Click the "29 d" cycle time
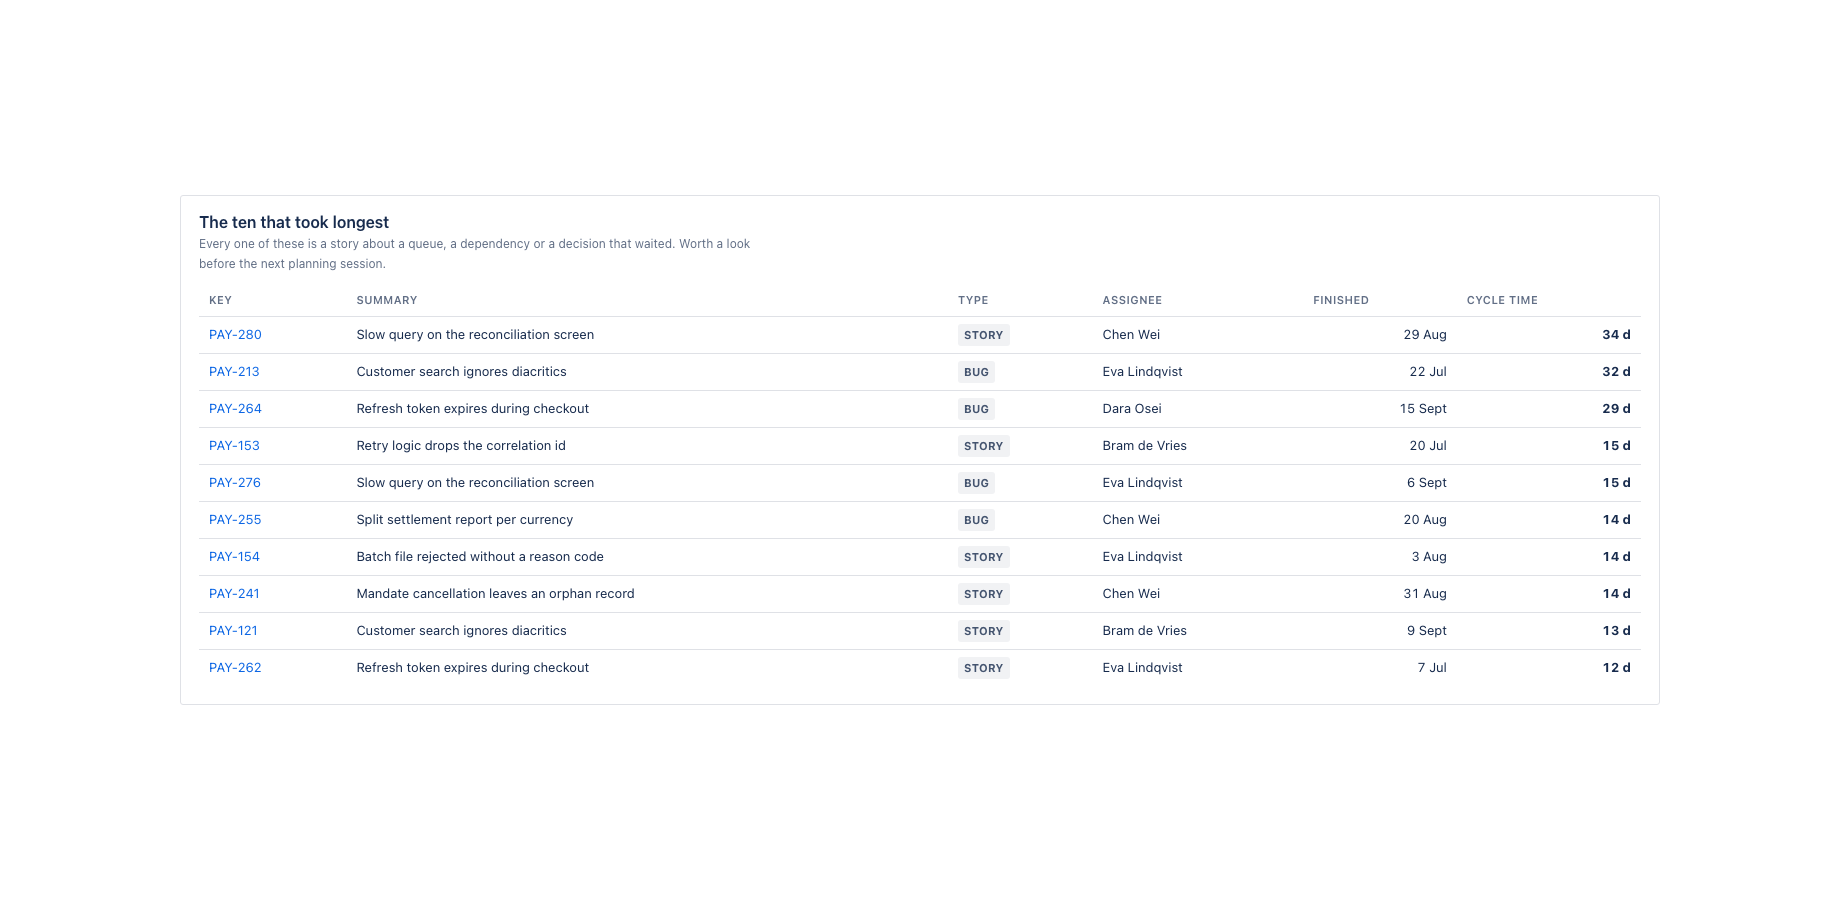The image size is (1840, 900). [1616, 409]
